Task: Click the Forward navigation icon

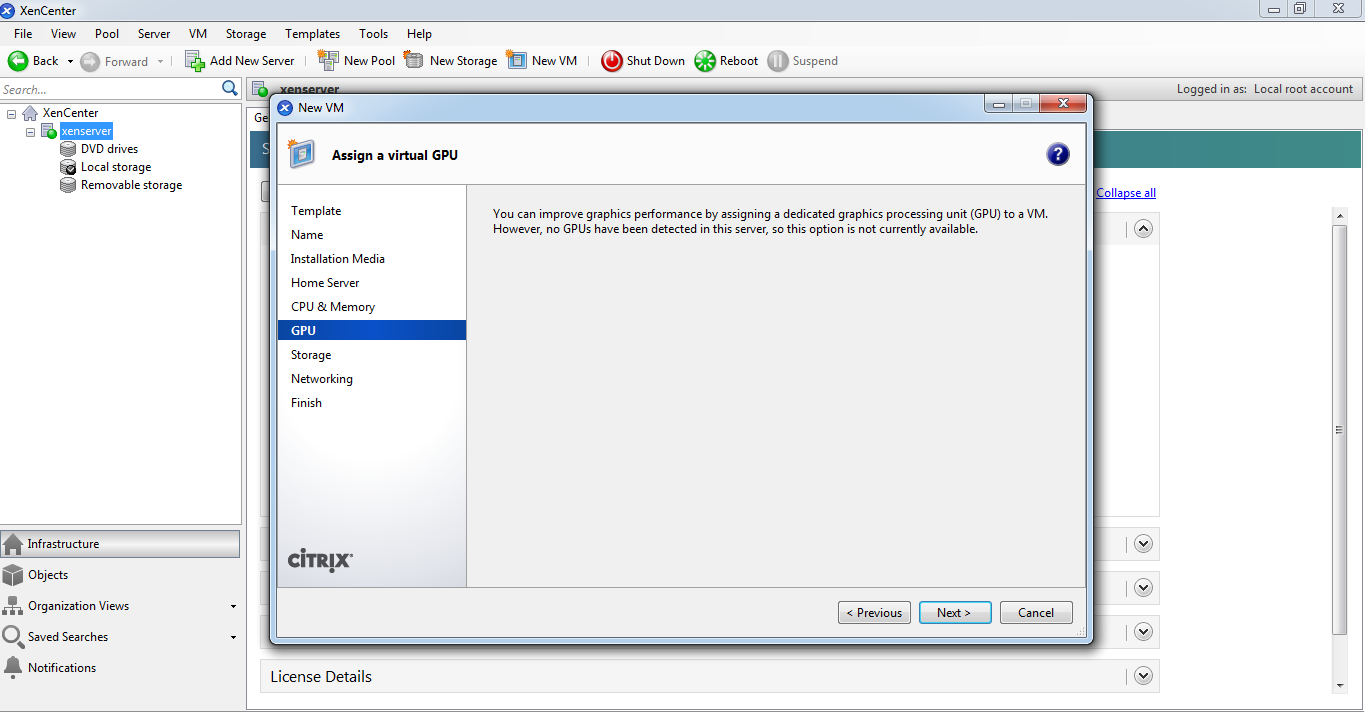Action: click(90, 61)
